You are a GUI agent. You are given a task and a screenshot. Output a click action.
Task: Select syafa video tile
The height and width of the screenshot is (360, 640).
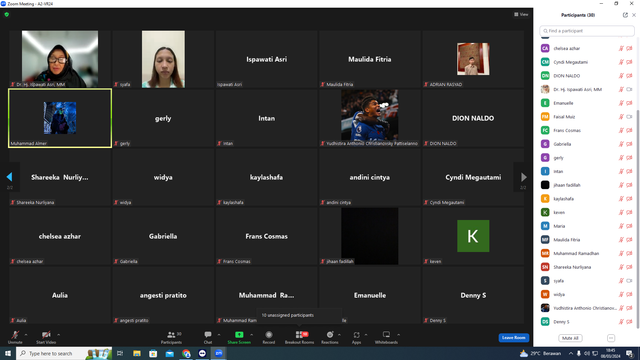(x=163, y=59)
